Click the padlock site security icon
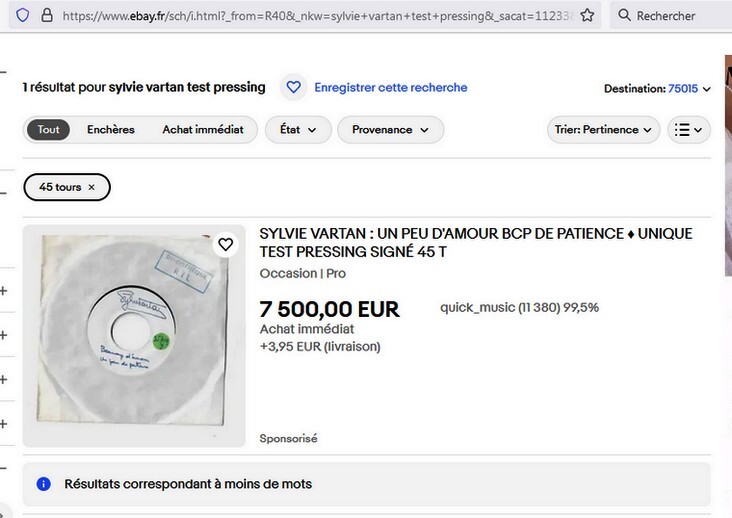Image resolution: width=732 pixels, height=518 pixels. click(48, 16)
